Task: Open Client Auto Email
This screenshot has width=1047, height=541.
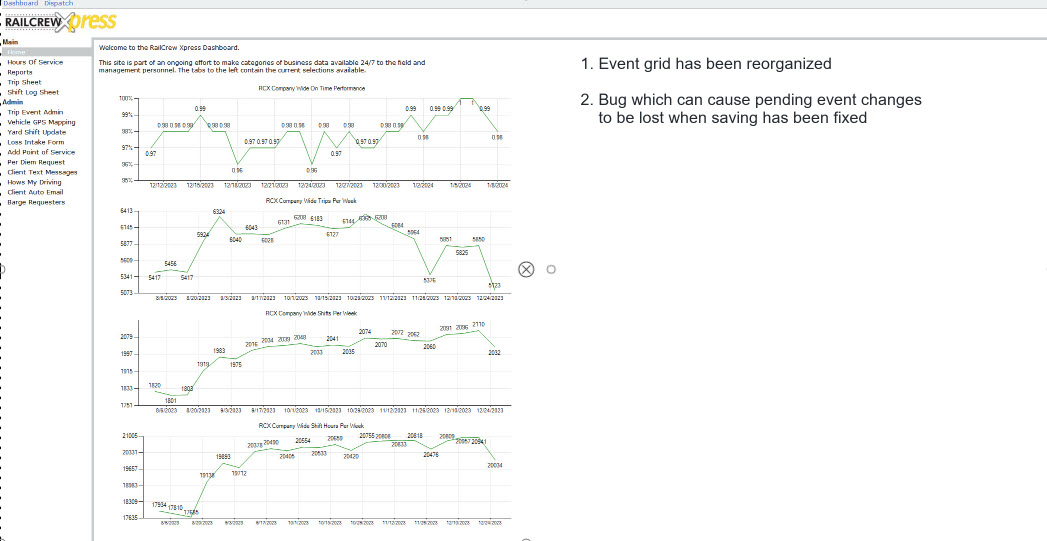Action: 35,192
